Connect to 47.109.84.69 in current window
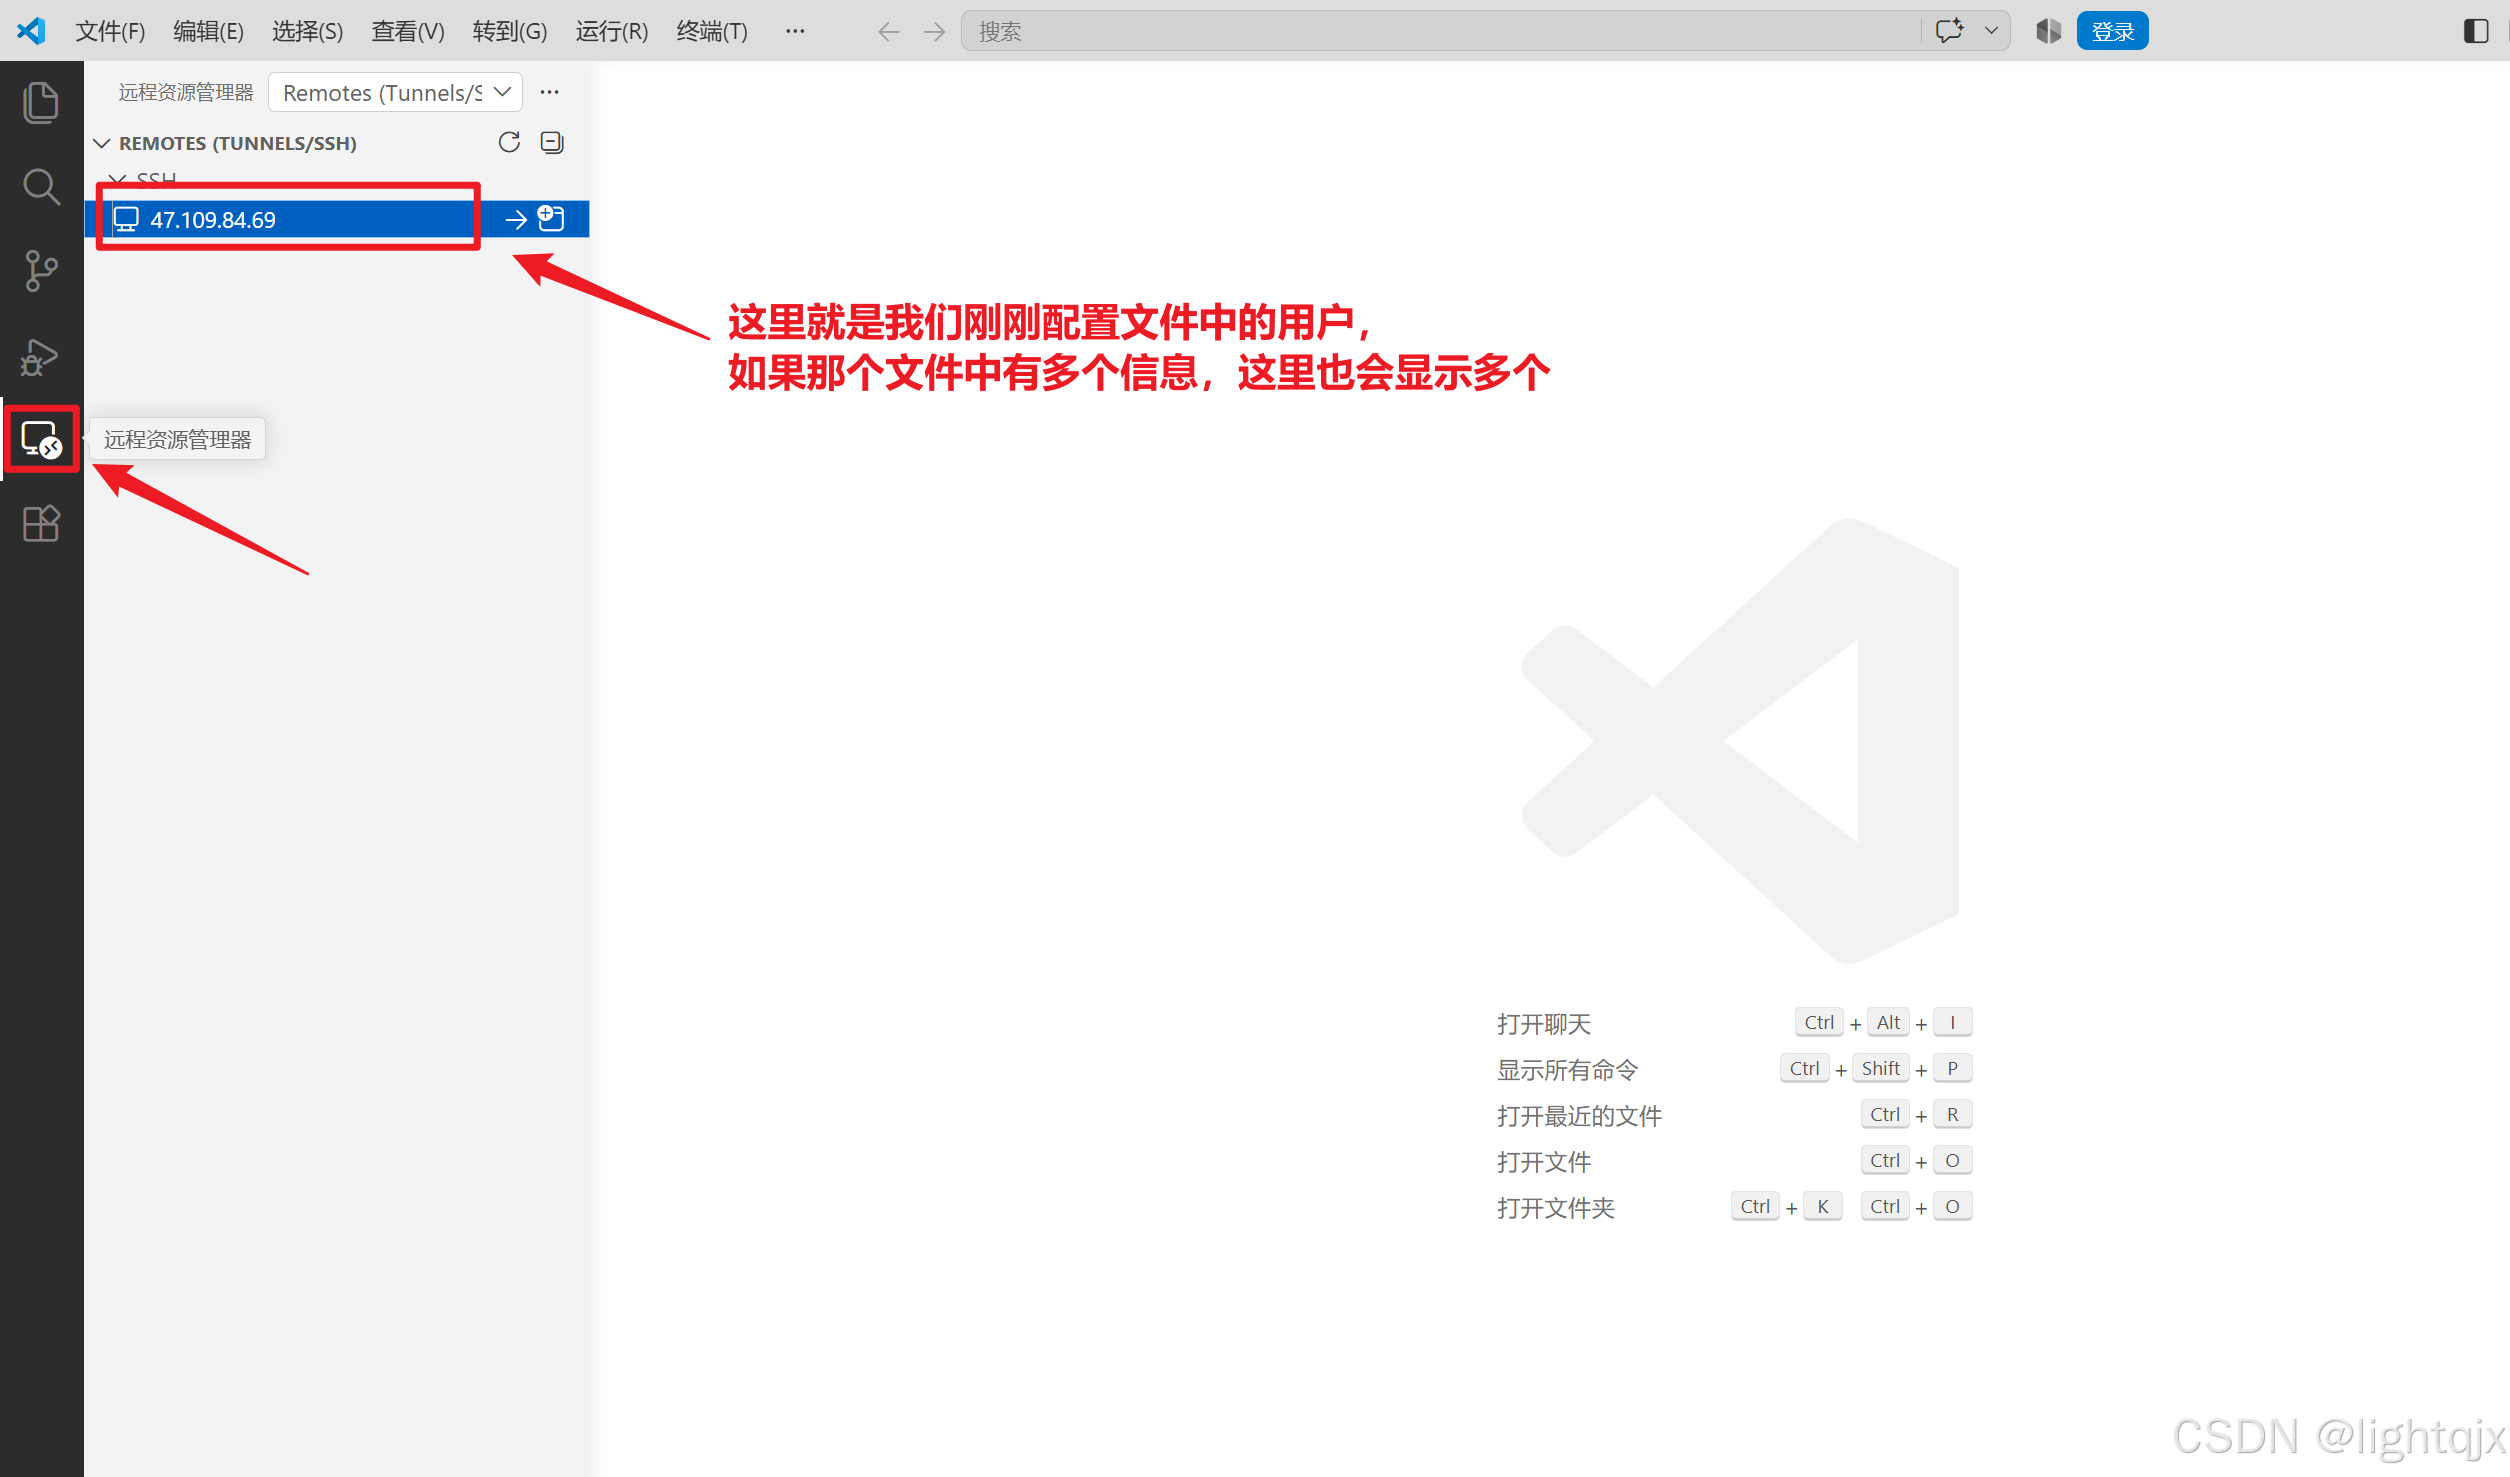Viewport: 2510px width, 1477px height. point(516,220)
